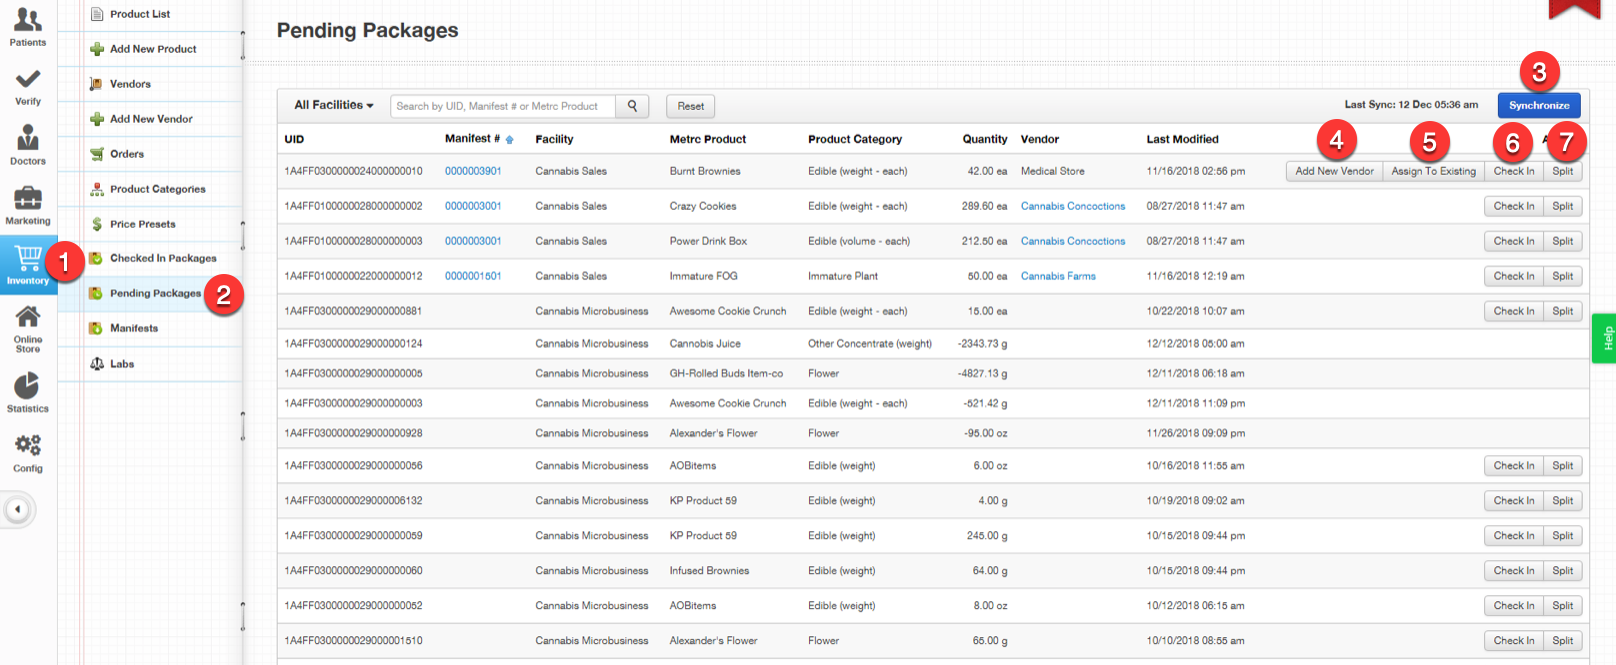Image resolution: width=1616 pixels, height=665 pixels.
Task: Go to Online Store house icon
Action: coord(28,319)
